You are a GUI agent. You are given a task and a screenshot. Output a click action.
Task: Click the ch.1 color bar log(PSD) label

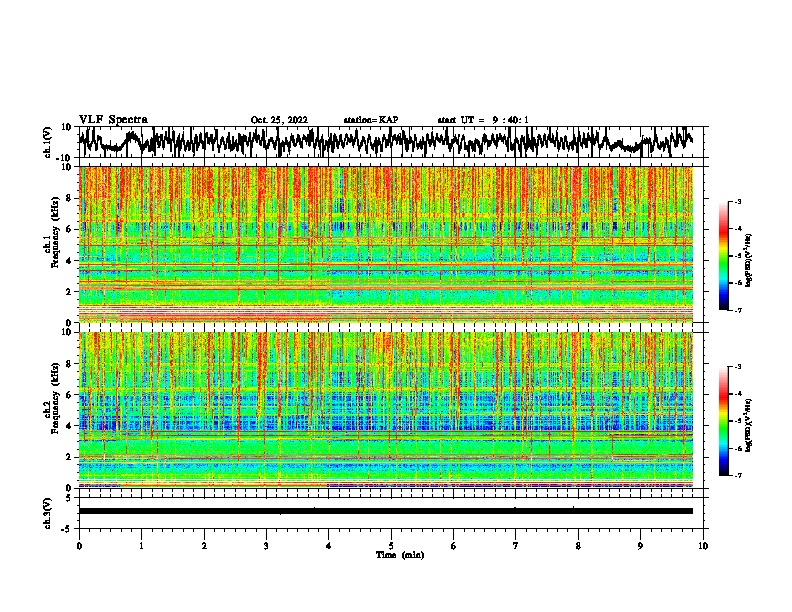749,260
